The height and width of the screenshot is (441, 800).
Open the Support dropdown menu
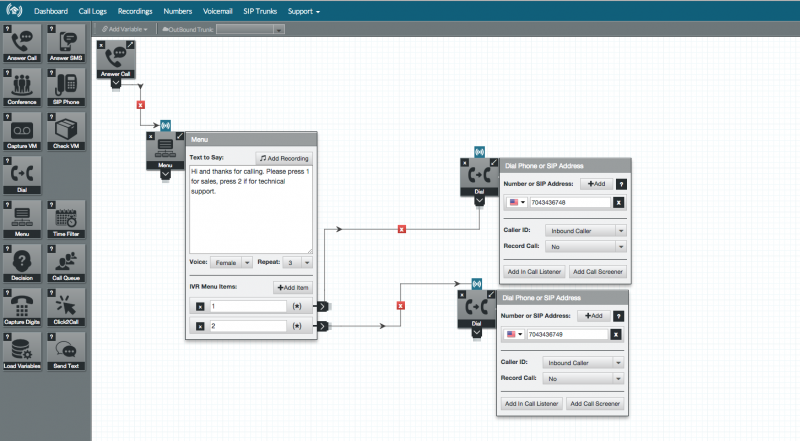pyautogui.click(x=304, y=11)
